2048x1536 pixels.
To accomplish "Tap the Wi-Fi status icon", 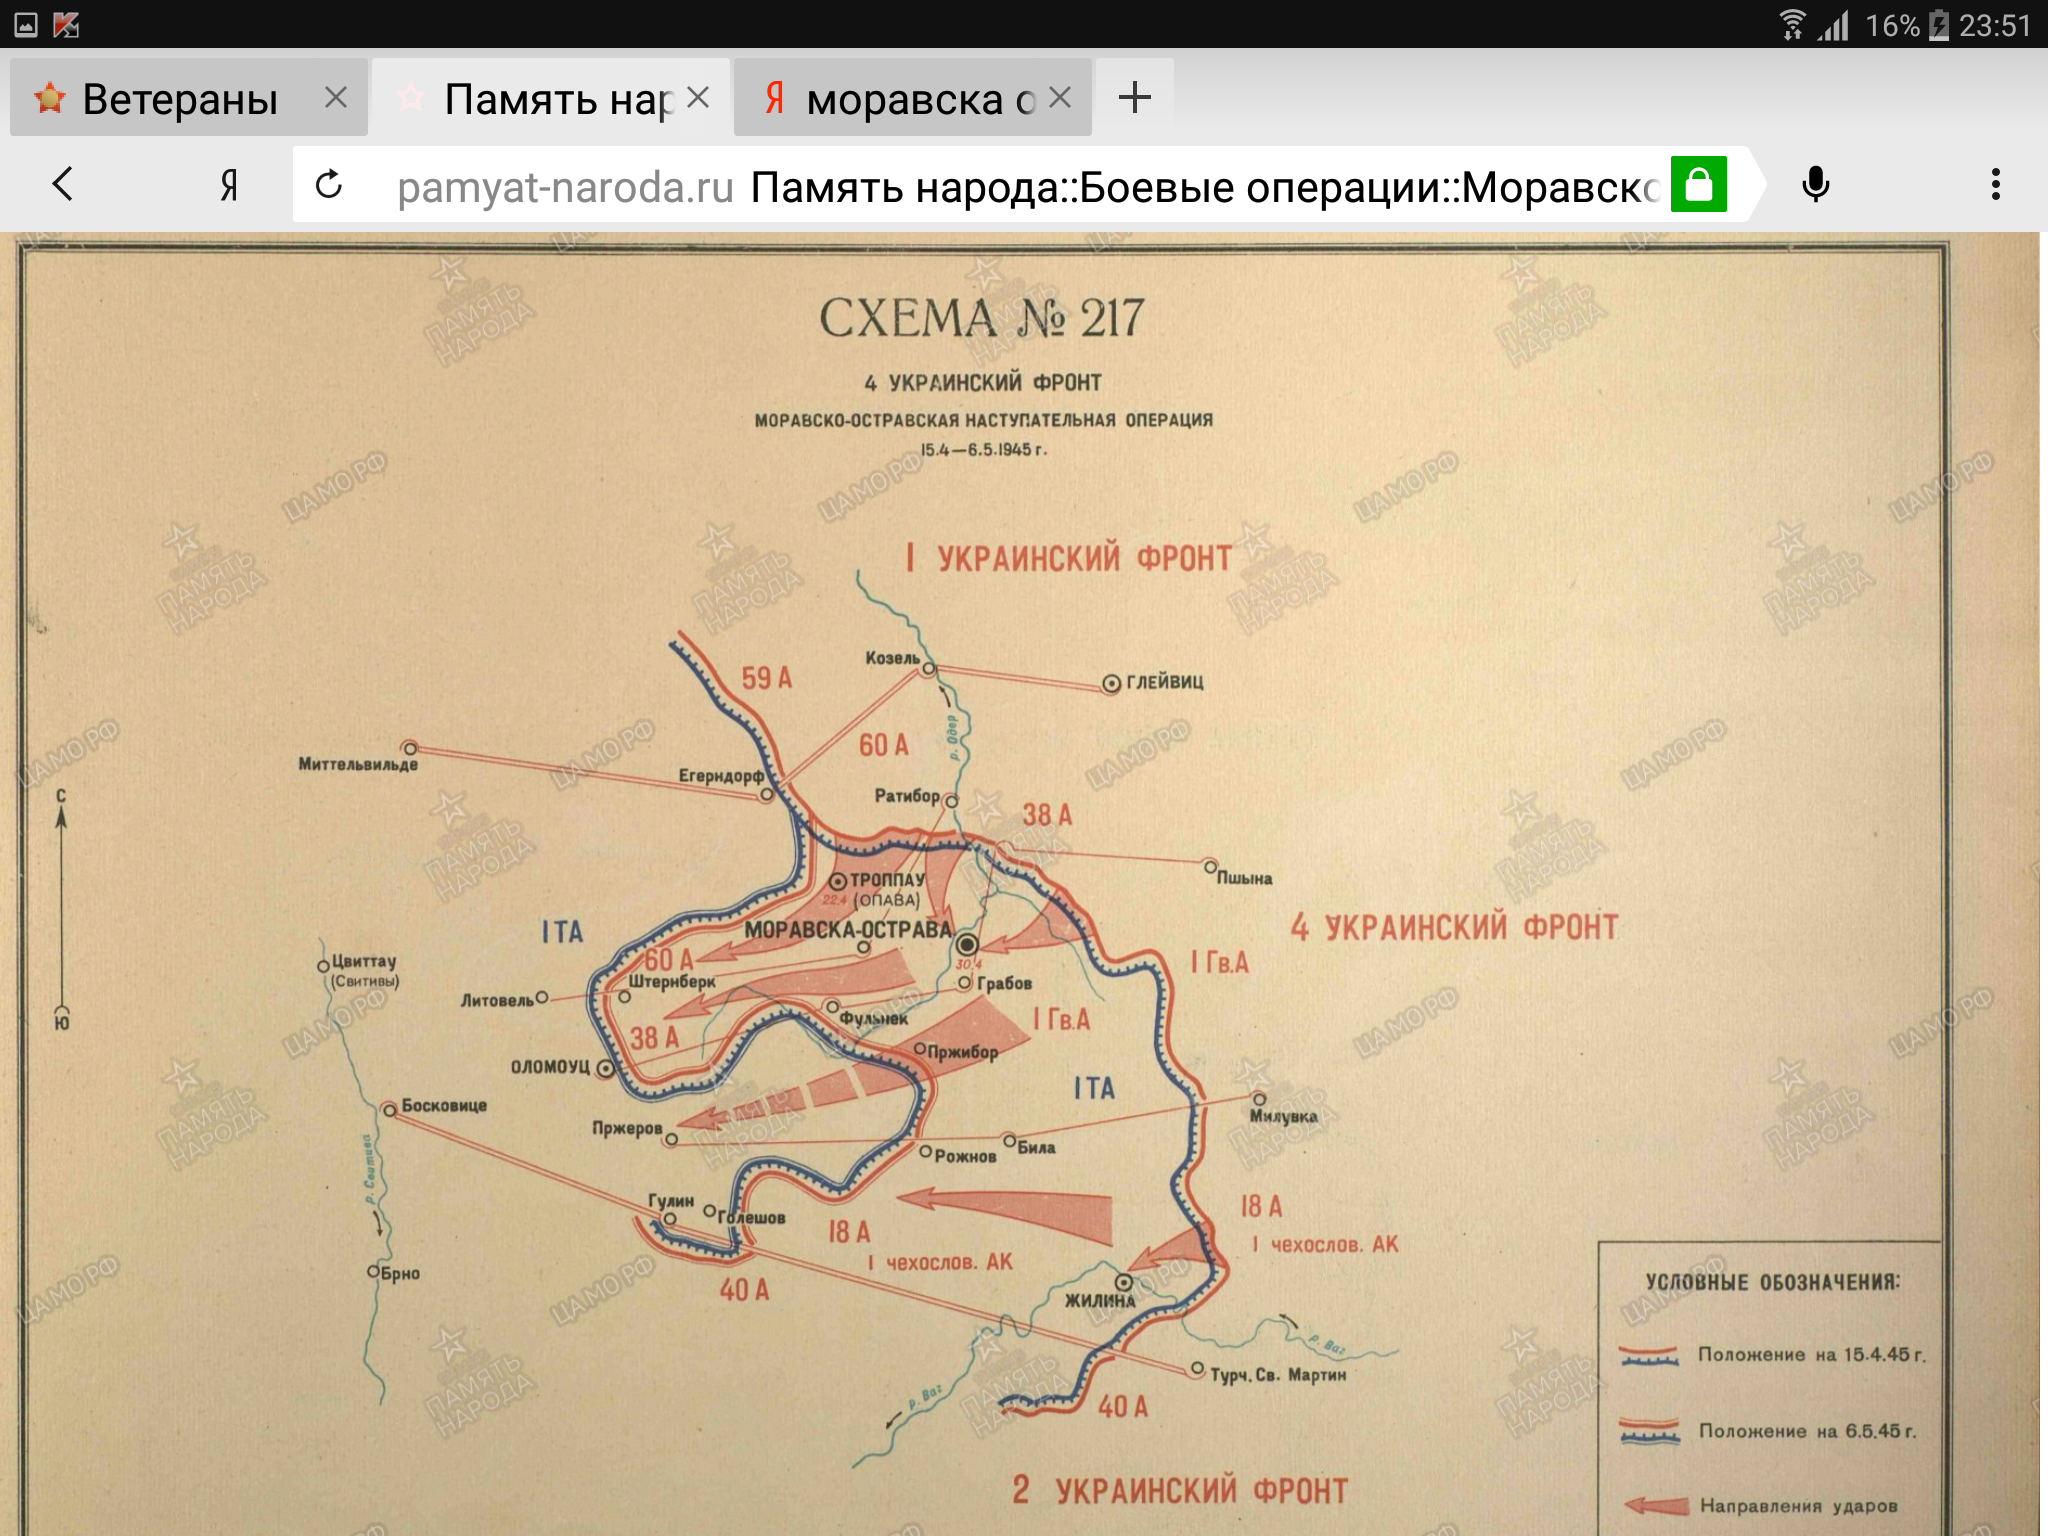I will (1792, 25).
